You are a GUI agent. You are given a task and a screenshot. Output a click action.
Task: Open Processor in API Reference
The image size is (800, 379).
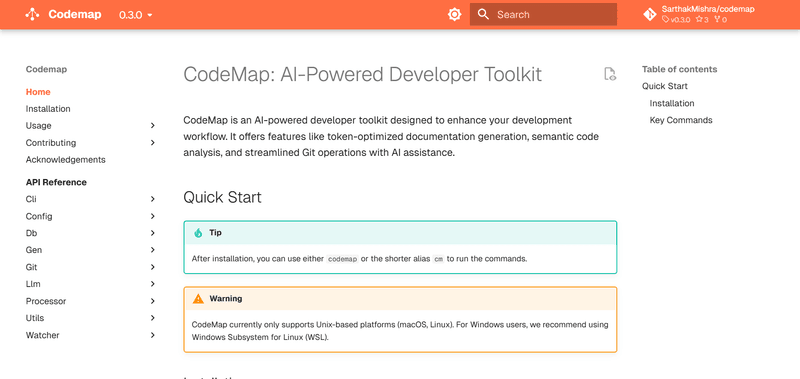point(46,301)
